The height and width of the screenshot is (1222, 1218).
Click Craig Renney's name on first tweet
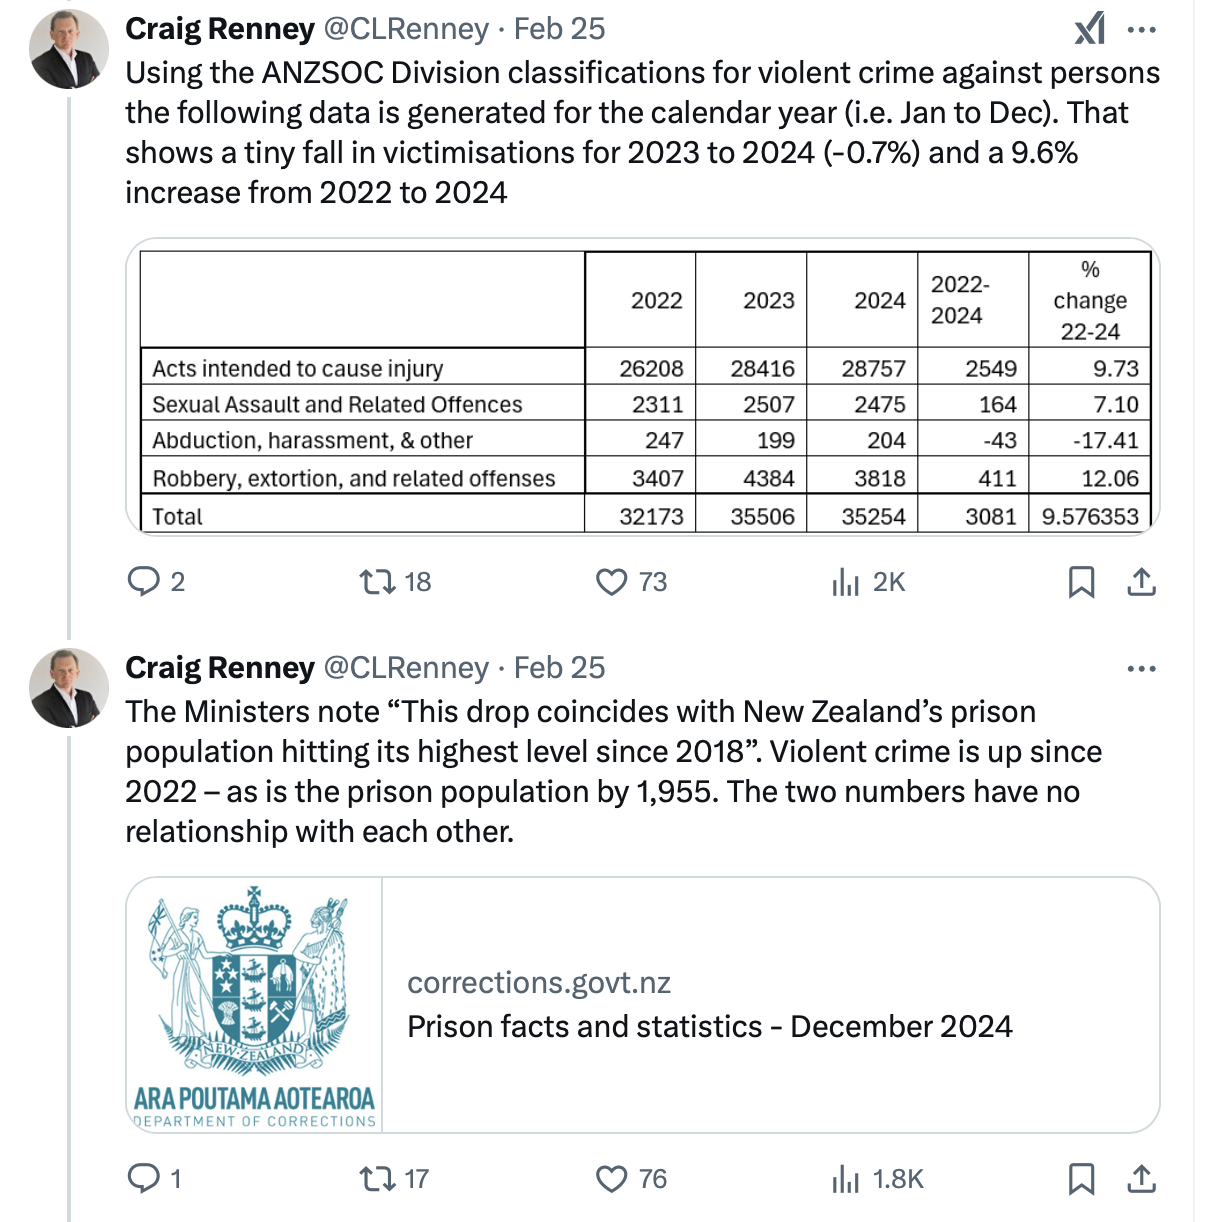pyautogui.click(x=220, y=29)
